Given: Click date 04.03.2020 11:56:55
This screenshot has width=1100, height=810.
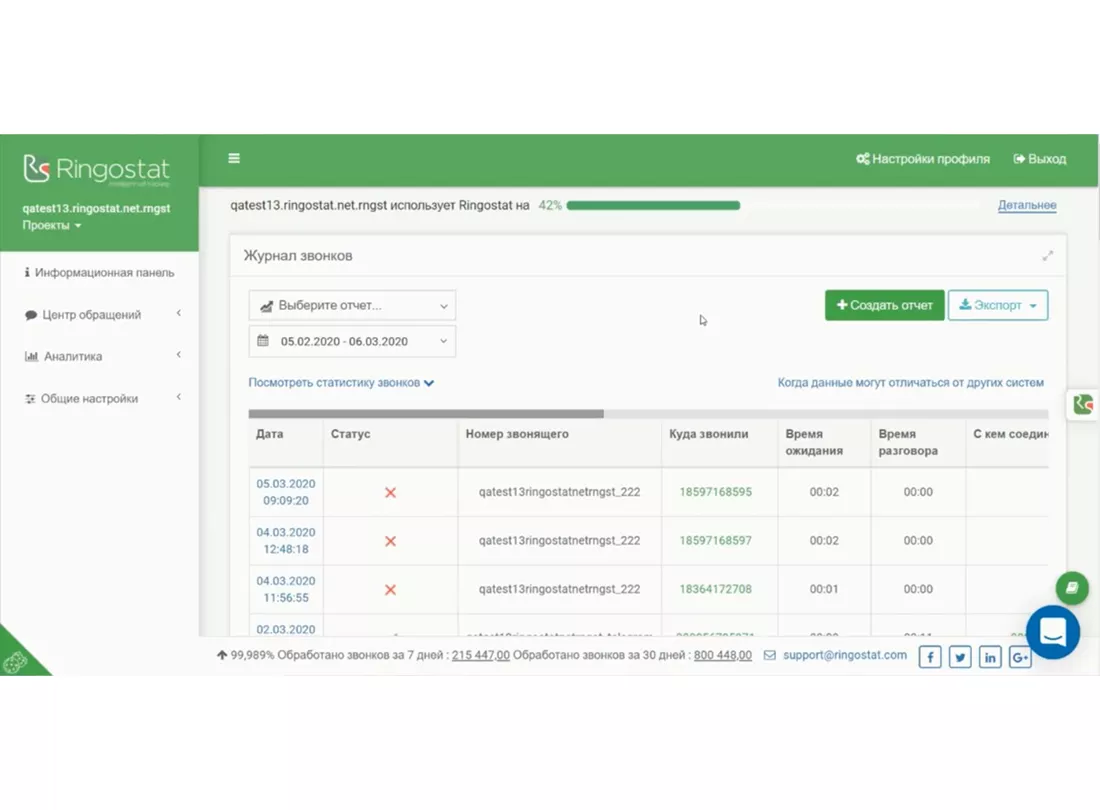Looking at the screenshot, I should pyautogui.click(x=286, y=589).
